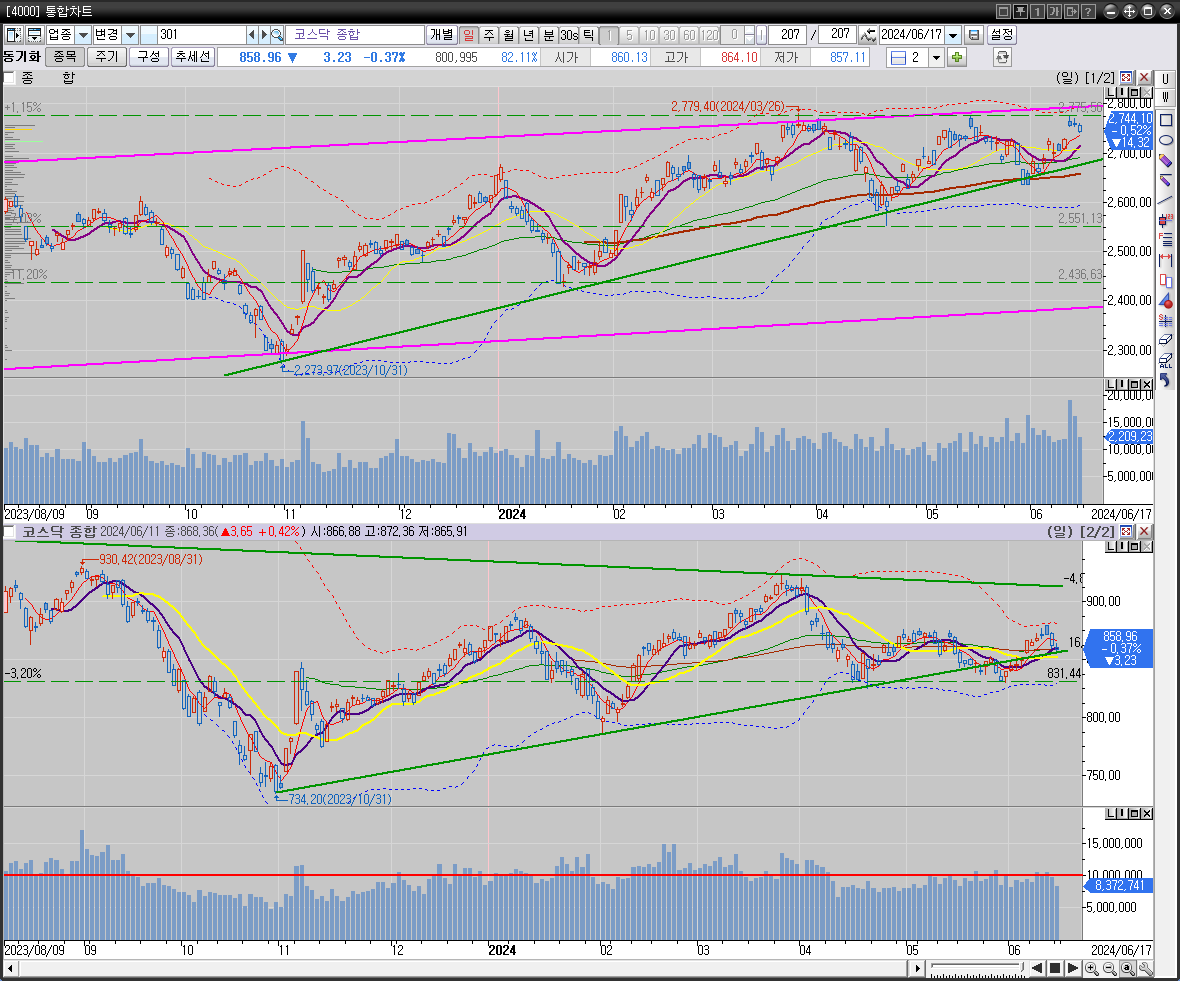Select the 월 monthly period toggle
The height and width of the screenshot is (981, 1180).
[509, 35]
